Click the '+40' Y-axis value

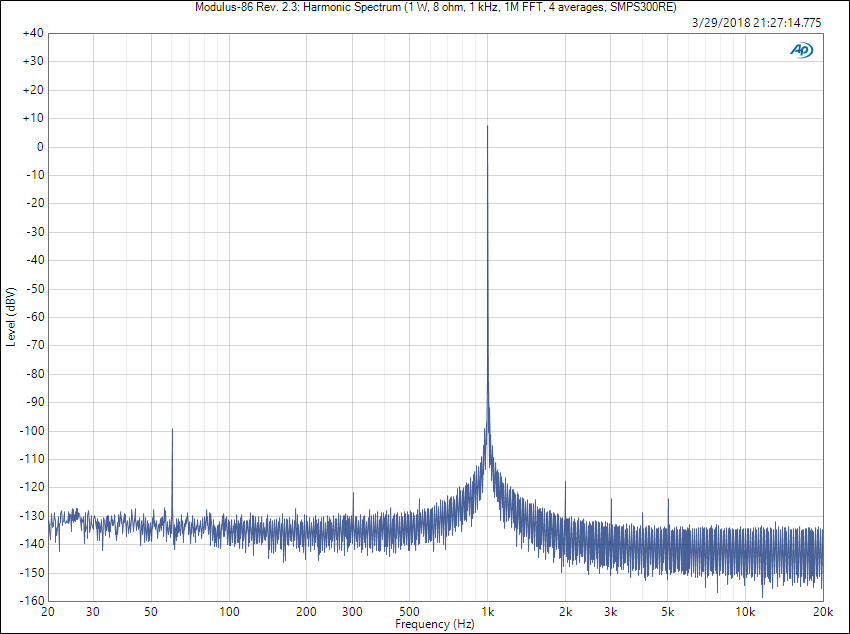coord(33,34)
